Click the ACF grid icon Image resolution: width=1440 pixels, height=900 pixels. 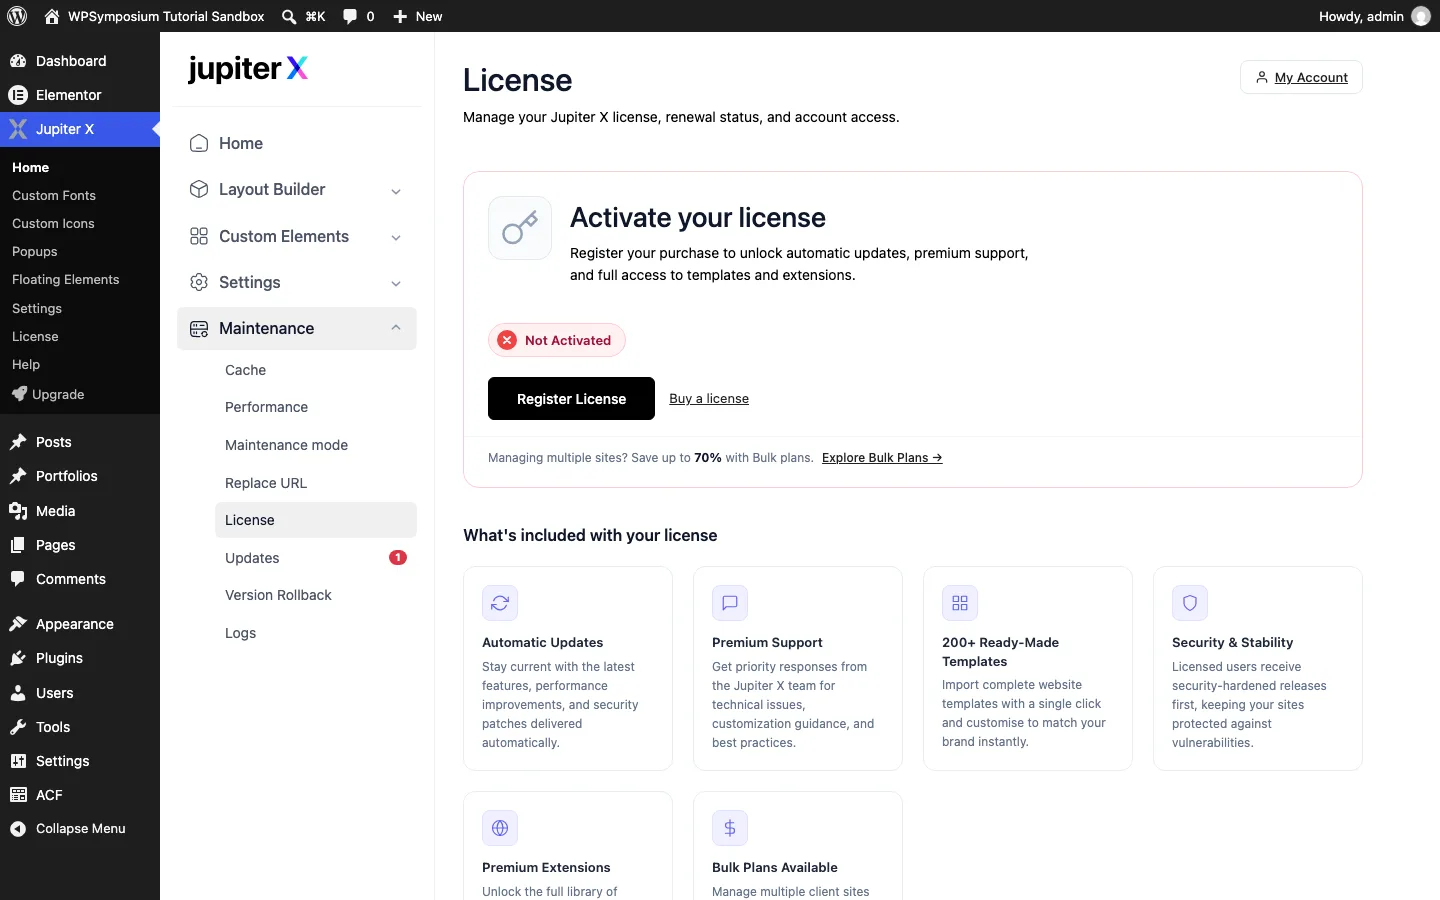pyautogui.click(x=18, y=795)
